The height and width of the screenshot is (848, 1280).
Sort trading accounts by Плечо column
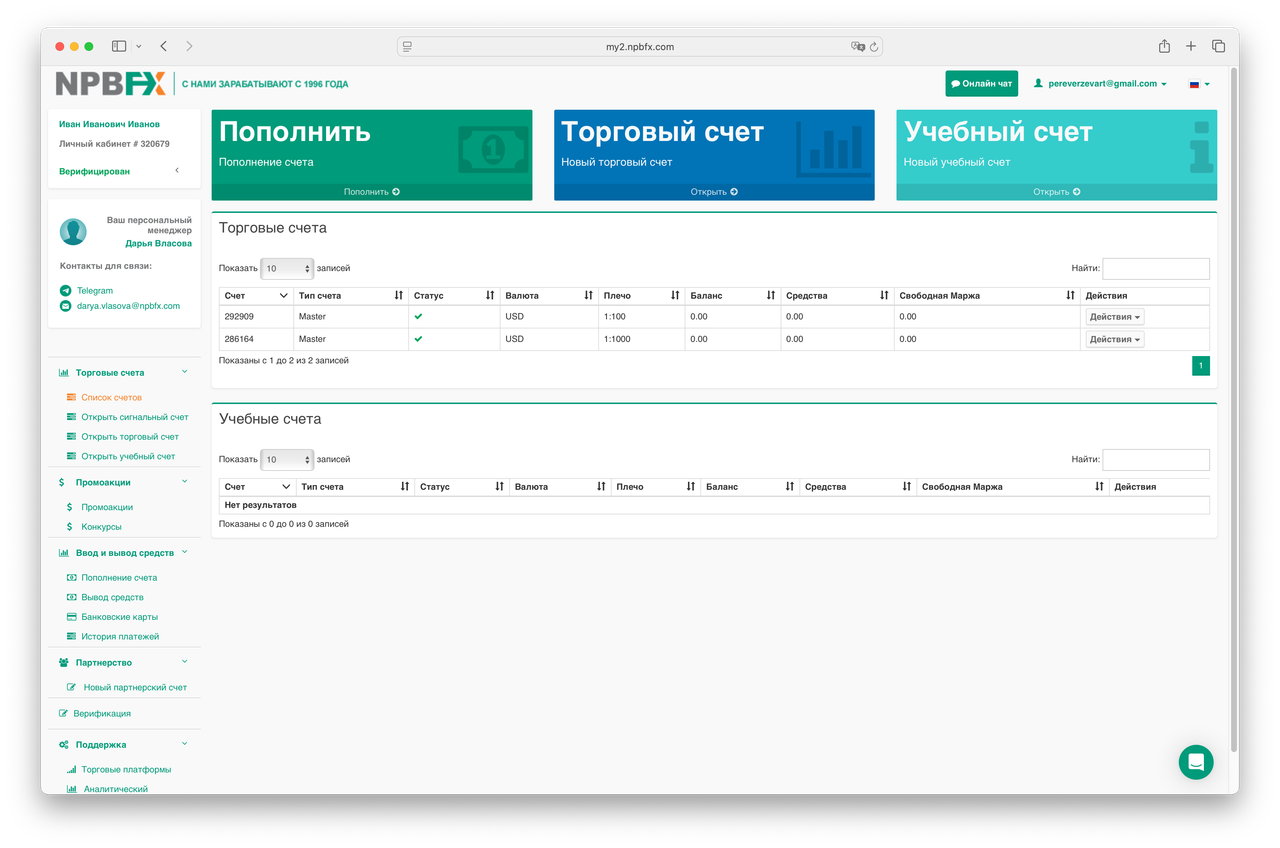click(641, 296)
